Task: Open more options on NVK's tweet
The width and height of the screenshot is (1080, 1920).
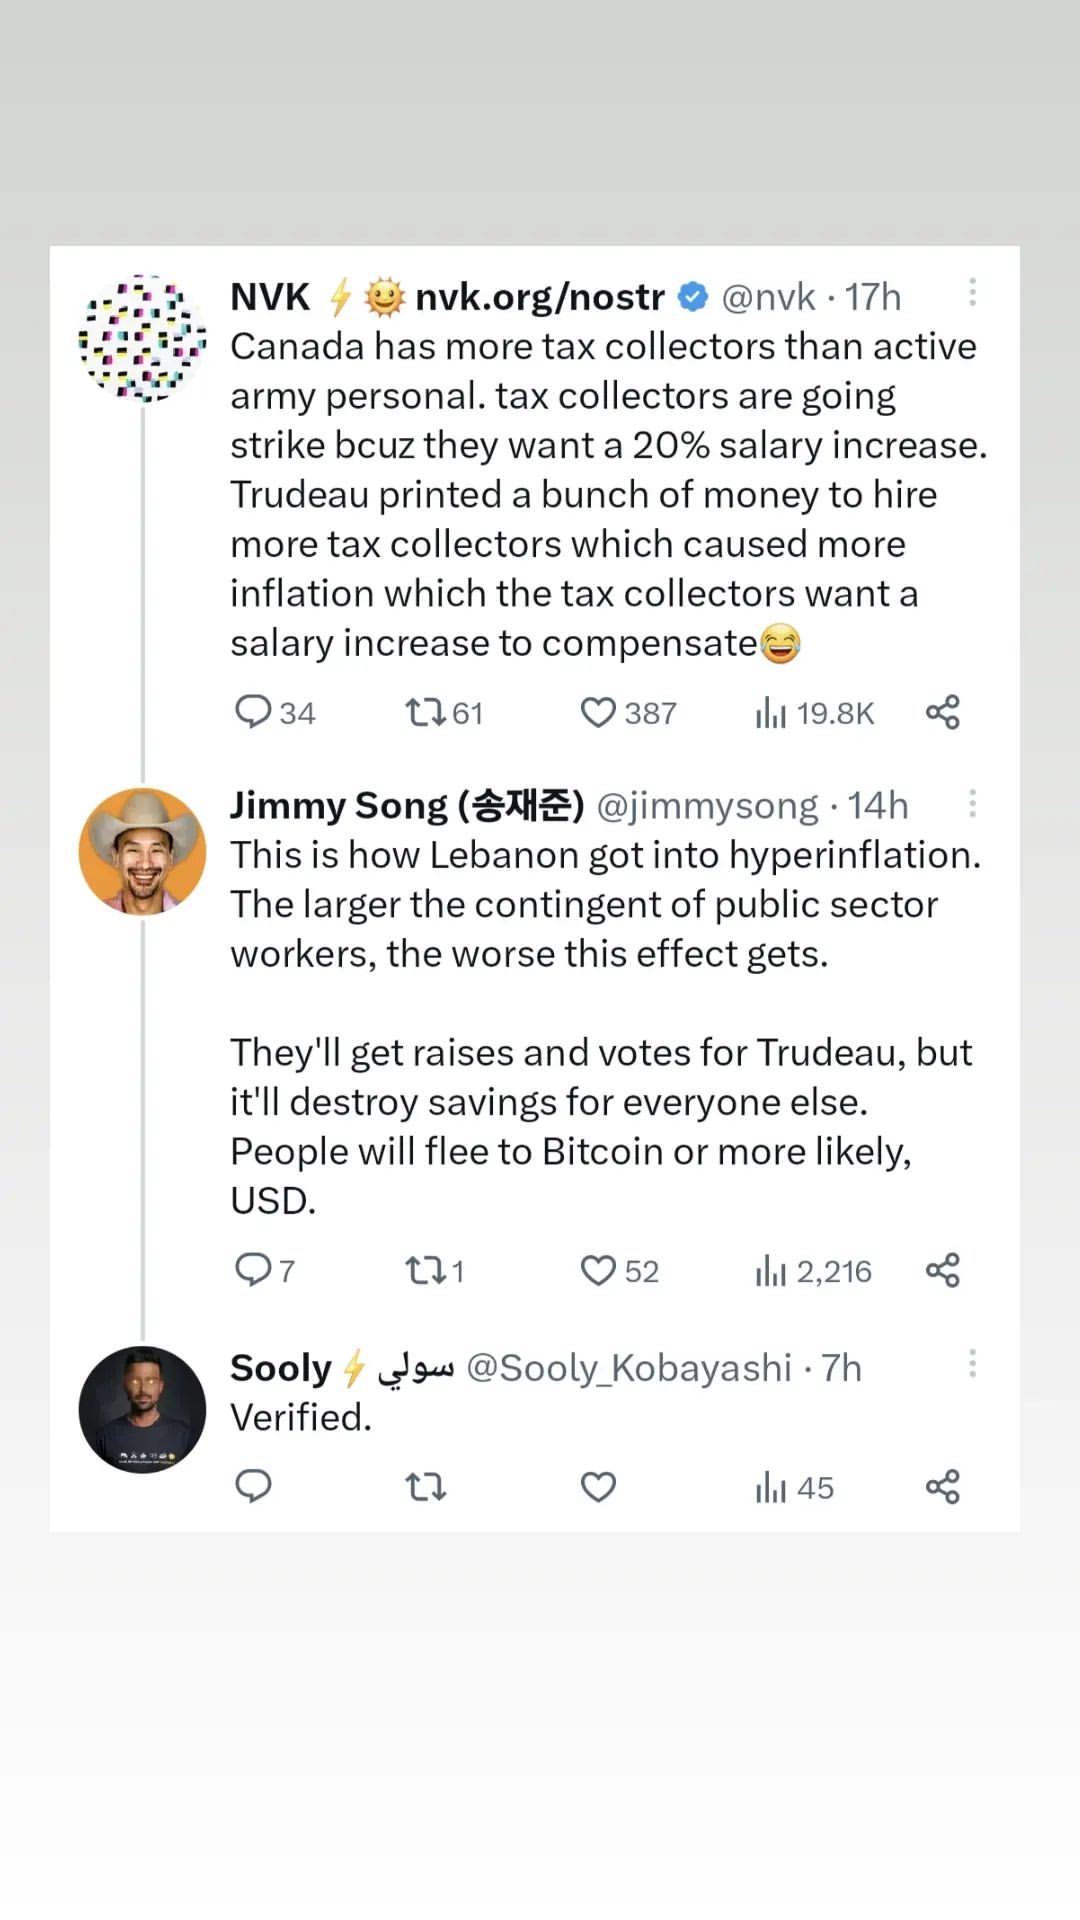Action: tap(972, 293)
